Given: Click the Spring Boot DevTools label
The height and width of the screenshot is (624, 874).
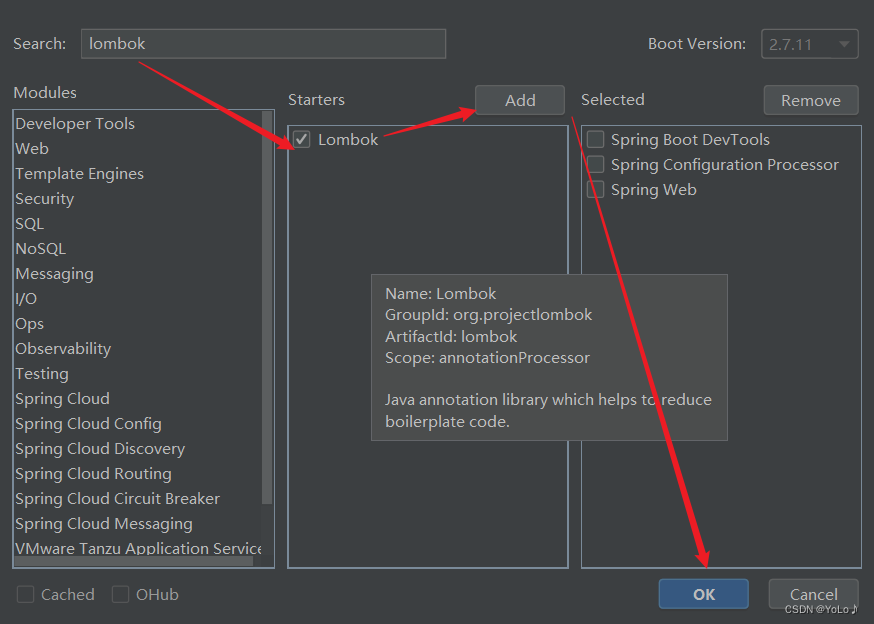Looking at the screenshot, I should pyautogui.click(x=690, y=139).
